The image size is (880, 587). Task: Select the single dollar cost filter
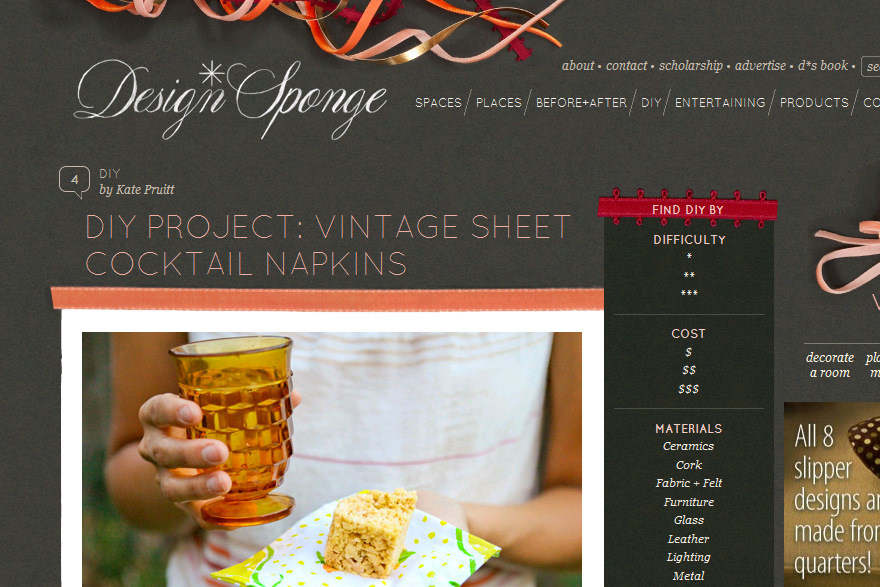(689, 352)
